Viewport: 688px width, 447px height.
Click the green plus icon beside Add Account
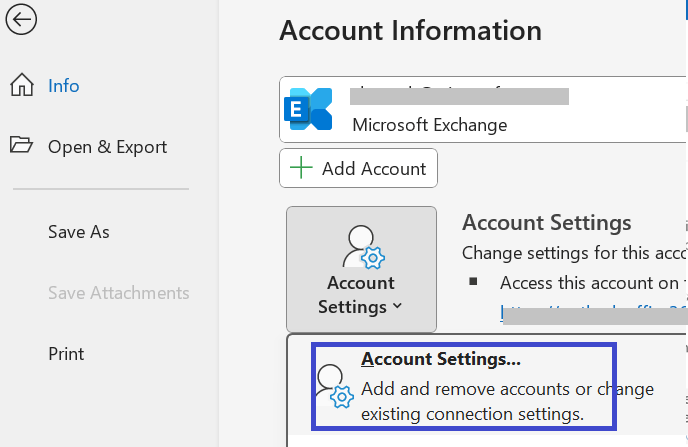click(x=300, y=168)
